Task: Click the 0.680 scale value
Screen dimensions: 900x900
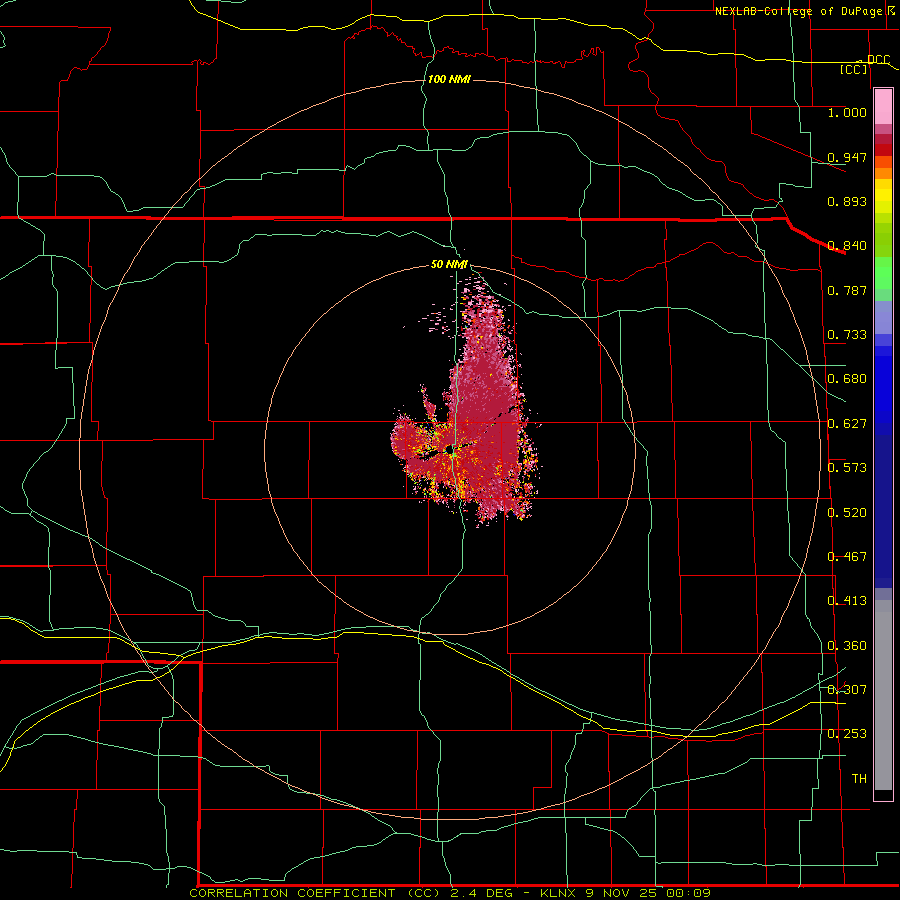Action: coord(847,379)
